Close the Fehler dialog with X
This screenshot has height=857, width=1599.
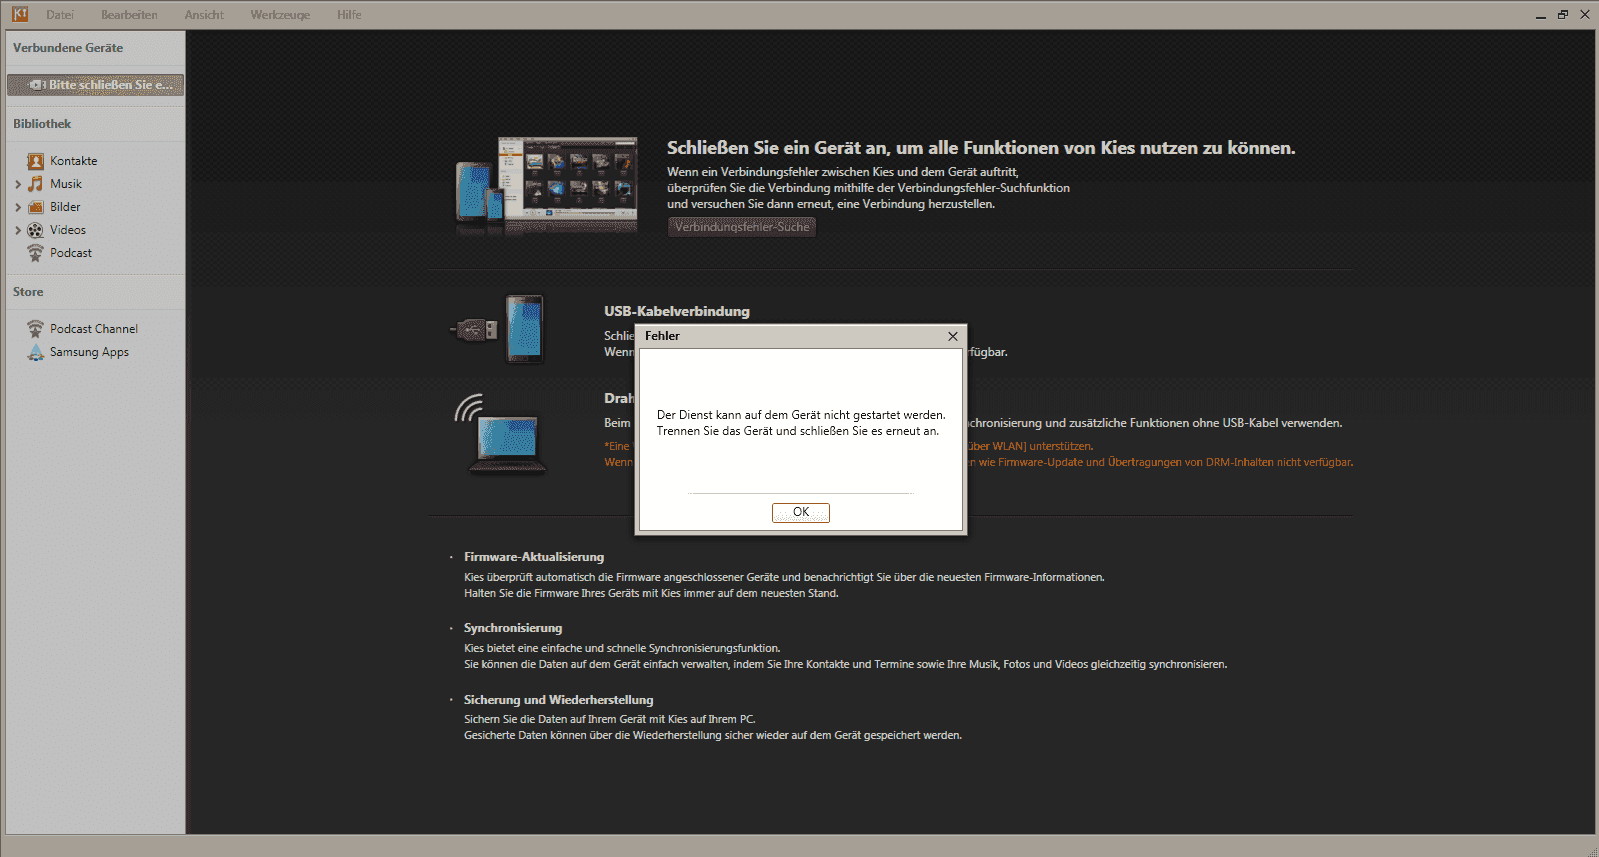953,336
